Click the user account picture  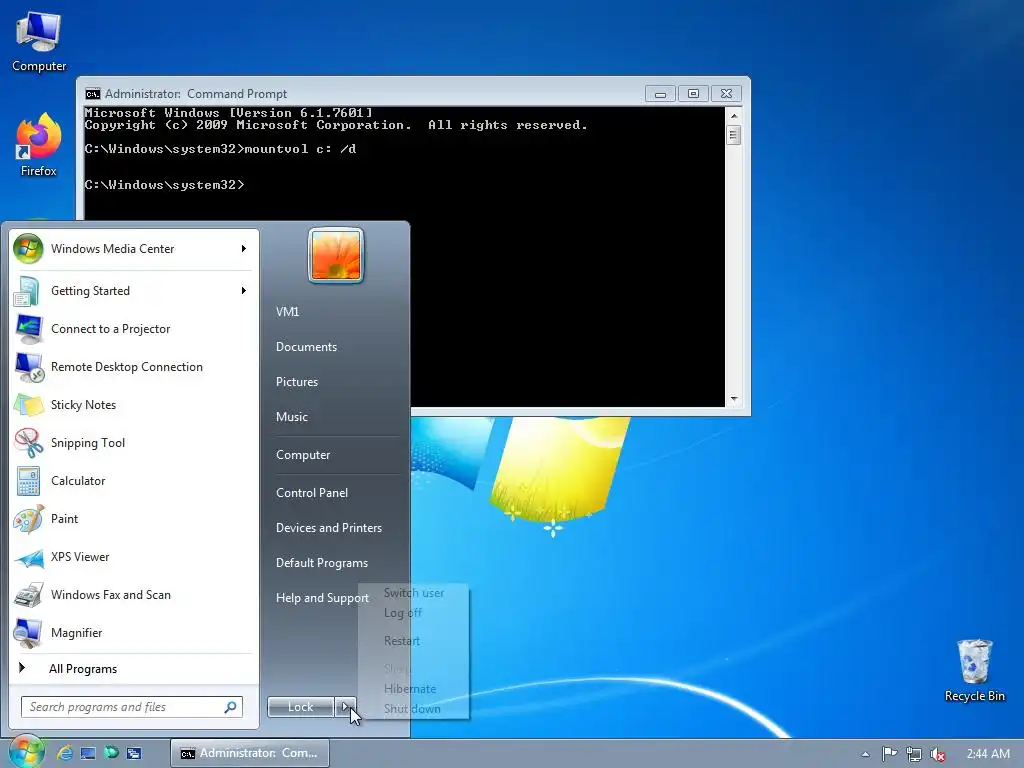tap(336, 255)
